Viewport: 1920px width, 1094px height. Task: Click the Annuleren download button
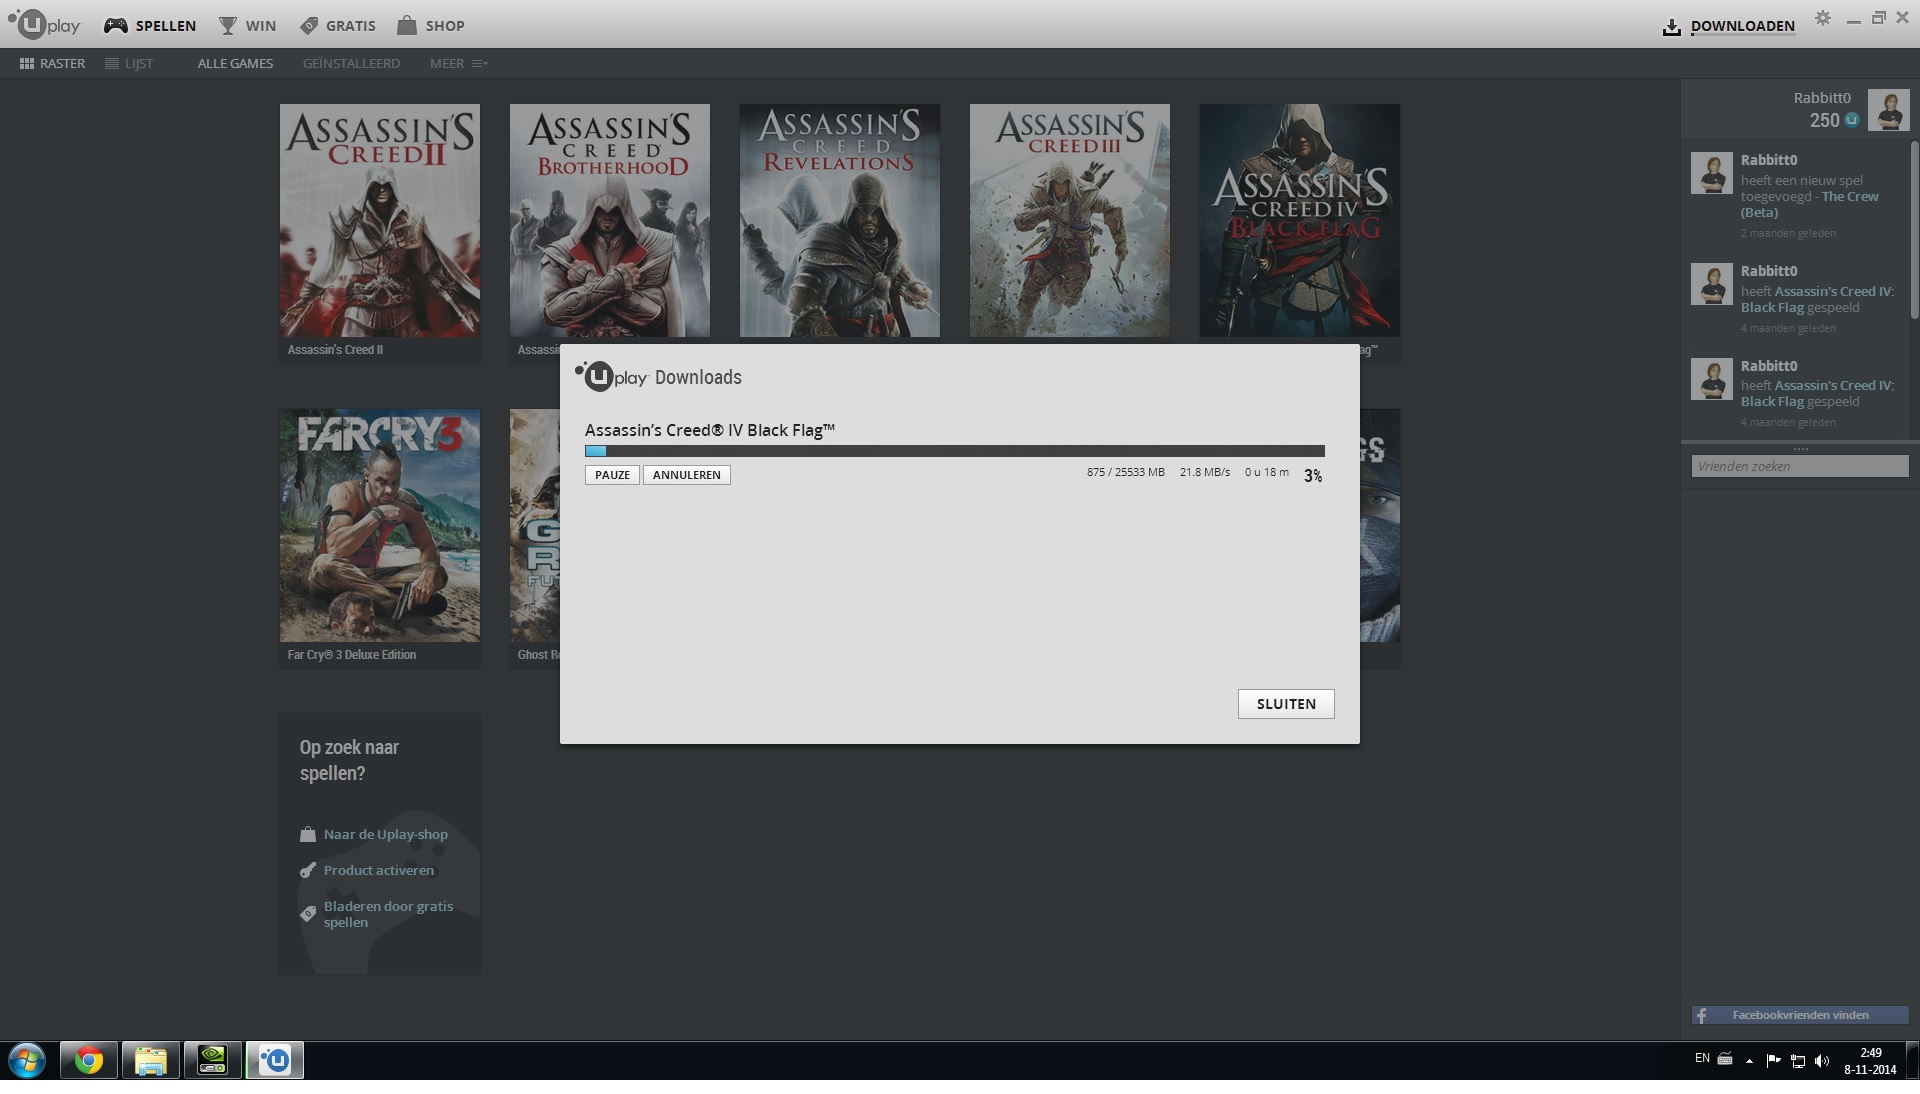pos(686,475)
